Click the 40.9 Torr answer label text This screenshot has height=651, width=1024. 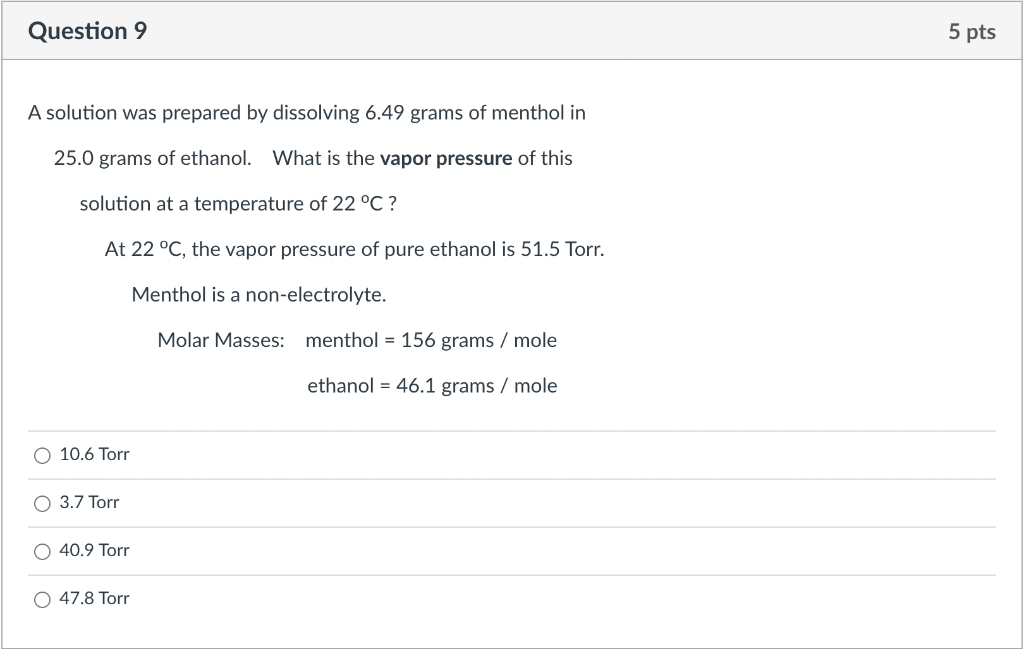(x=93, y=550)
